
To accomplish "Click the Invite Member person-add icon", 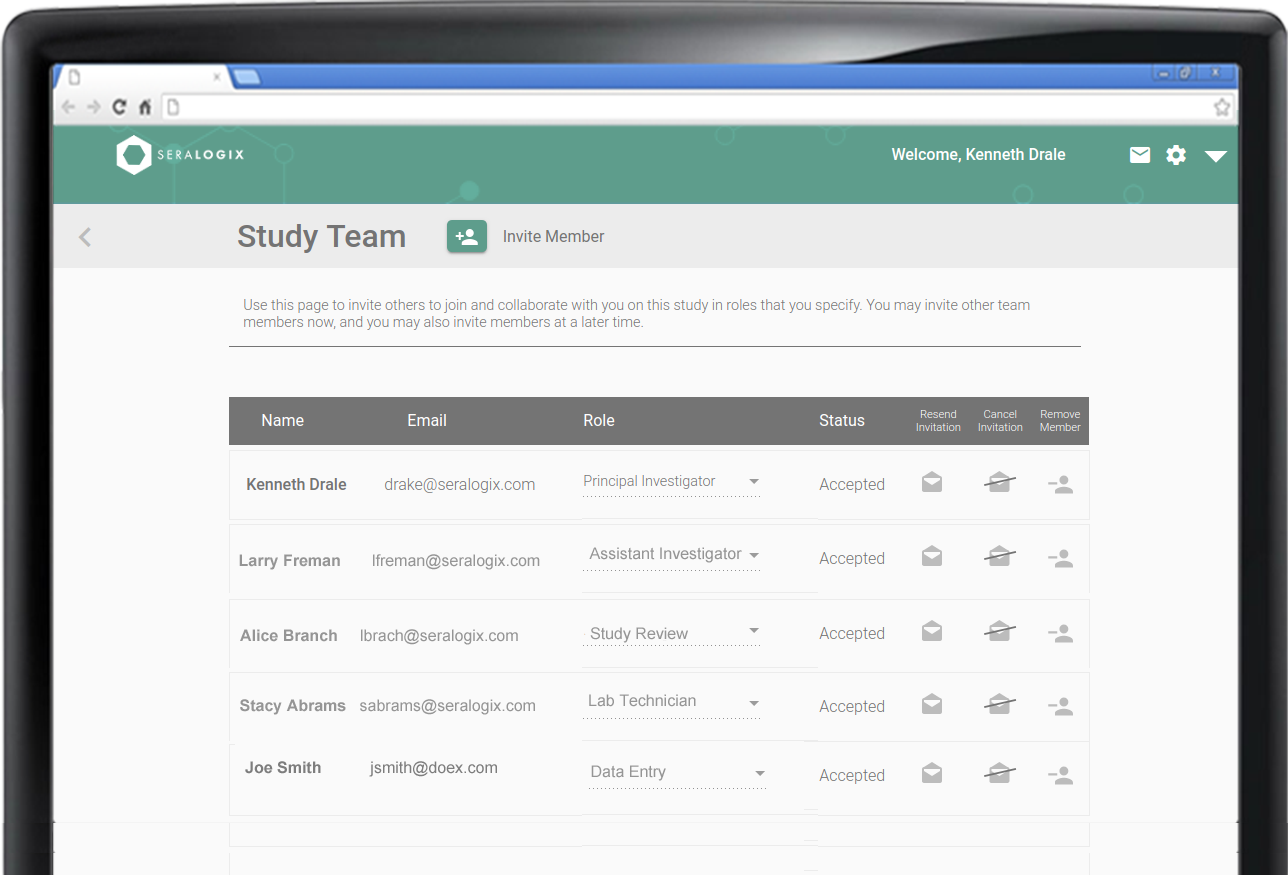I will coord(466,236).
